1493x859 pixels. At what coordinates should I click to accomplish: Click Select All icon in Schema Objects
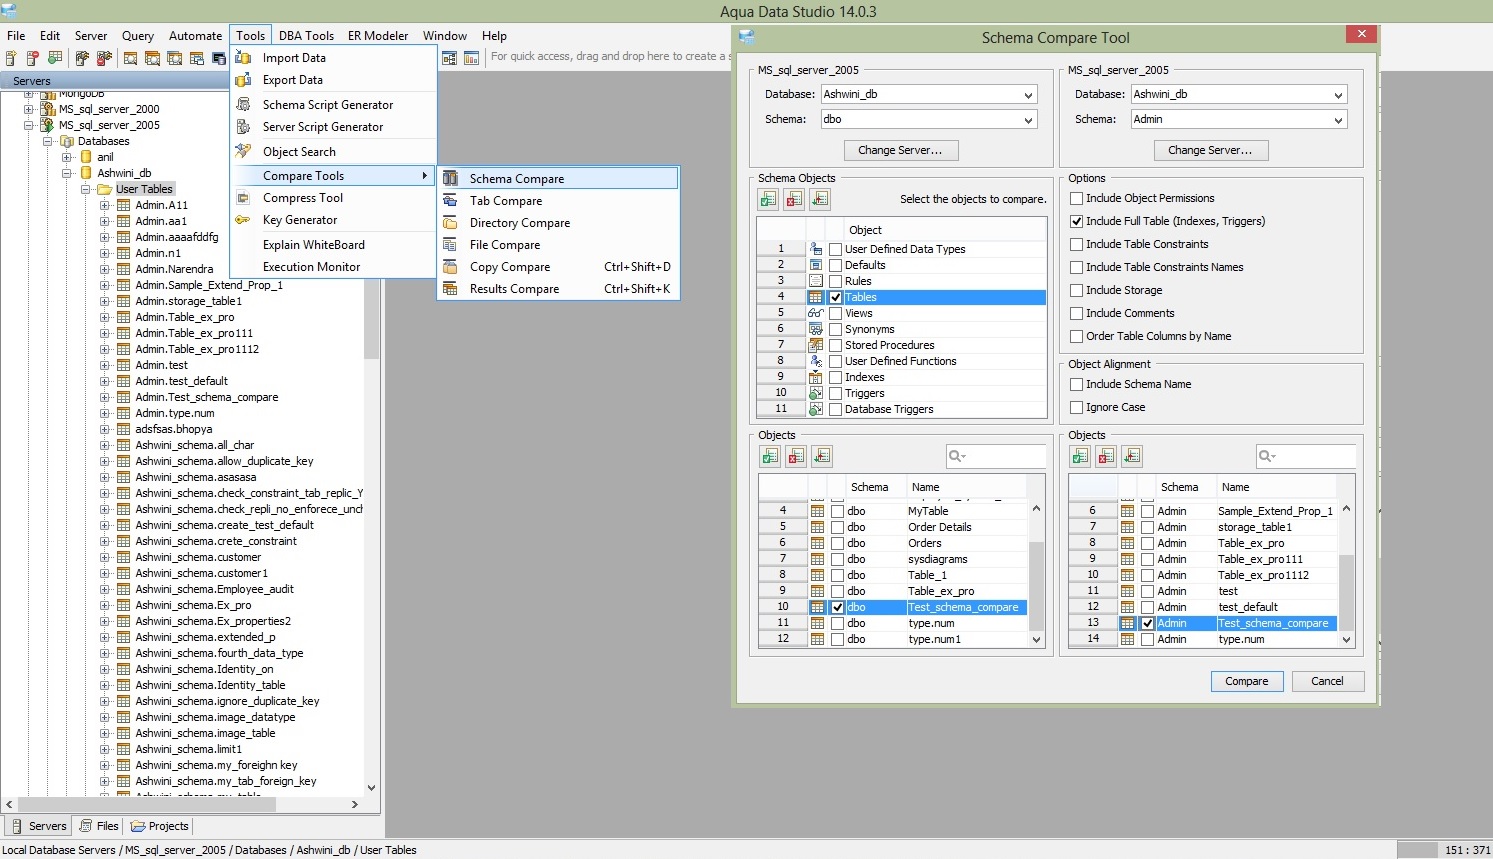pyautogui.click(x=768, y=199)
